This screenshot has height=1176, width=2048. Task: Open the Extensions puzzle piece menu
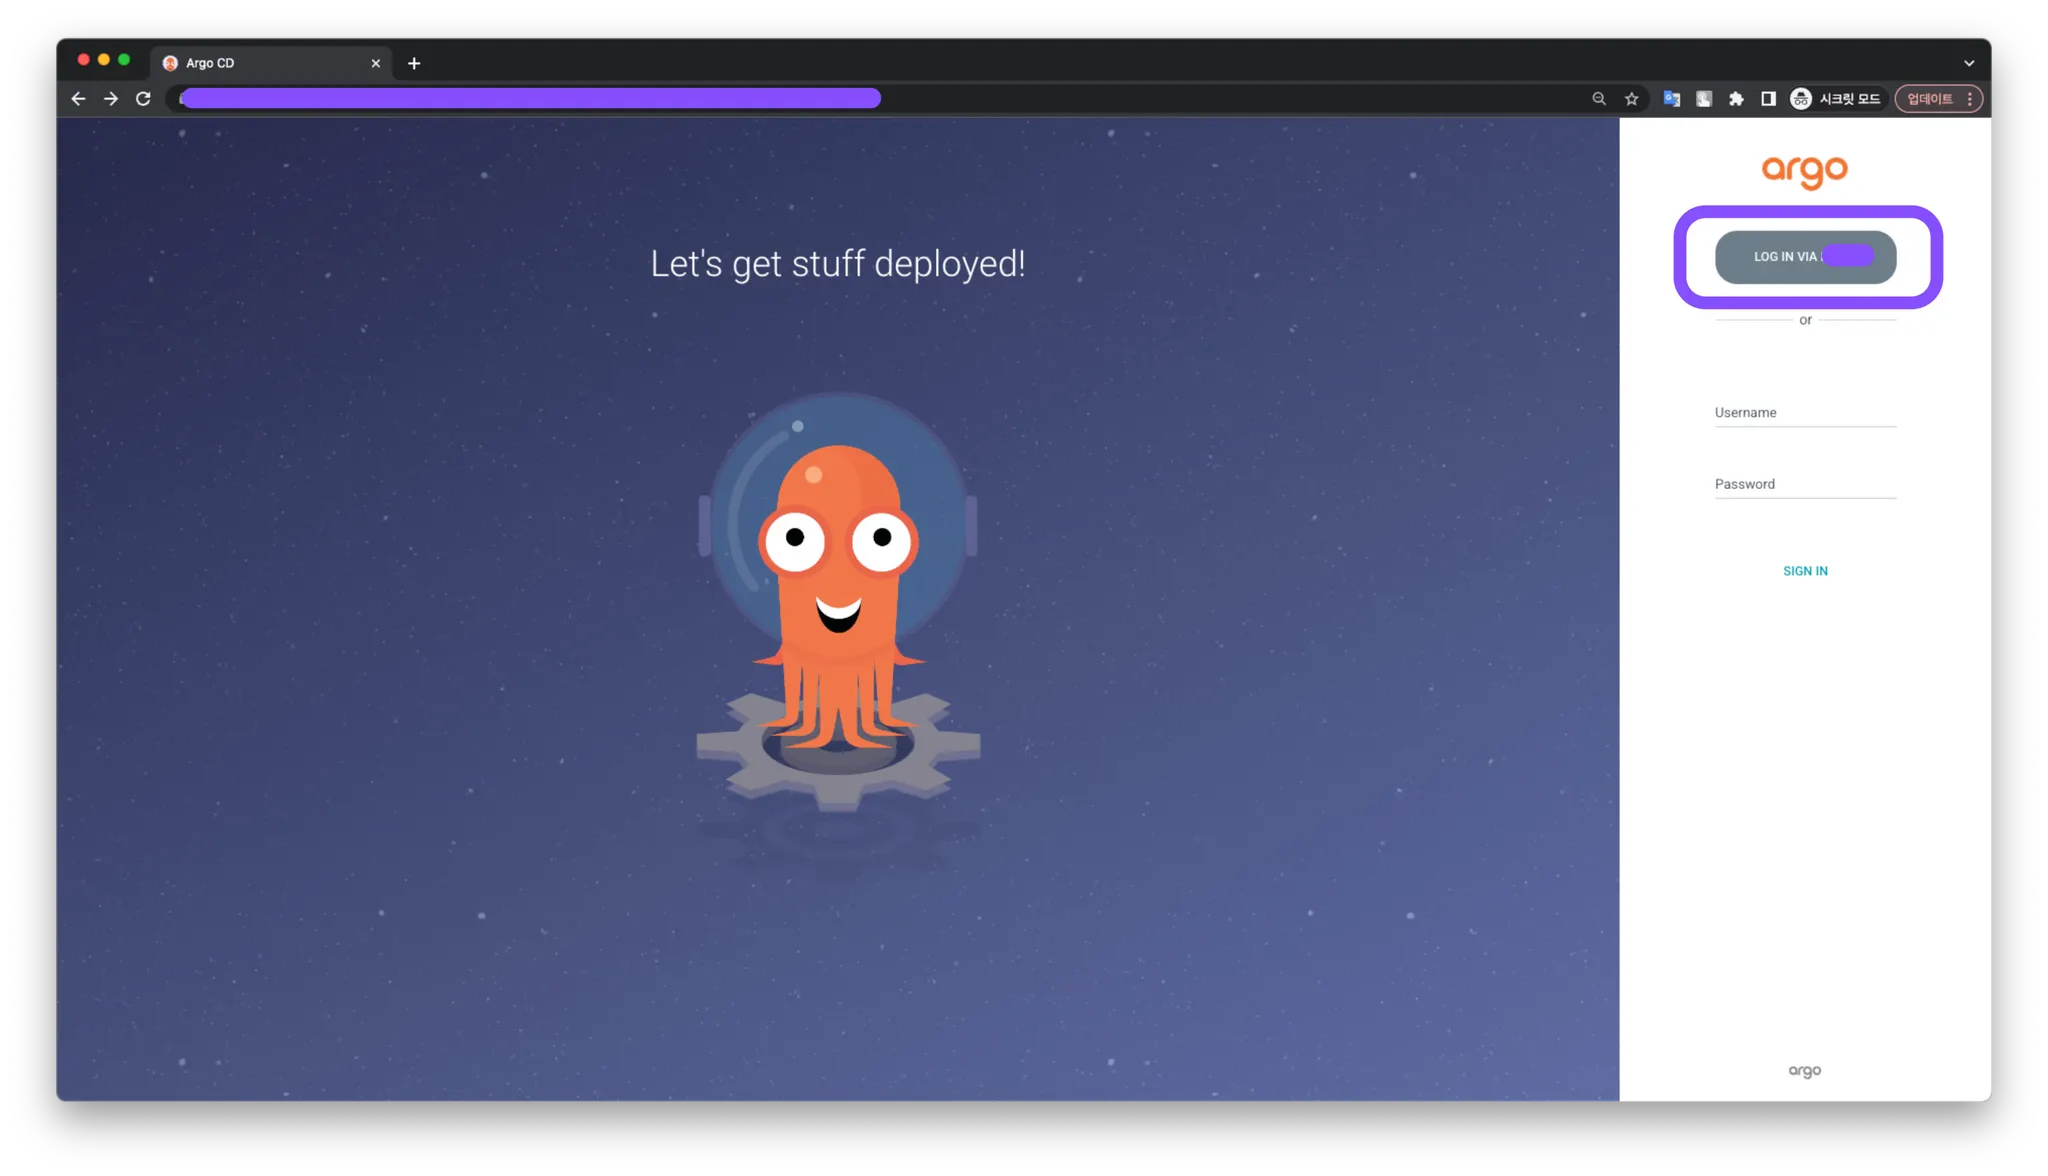pos(1736,98)
